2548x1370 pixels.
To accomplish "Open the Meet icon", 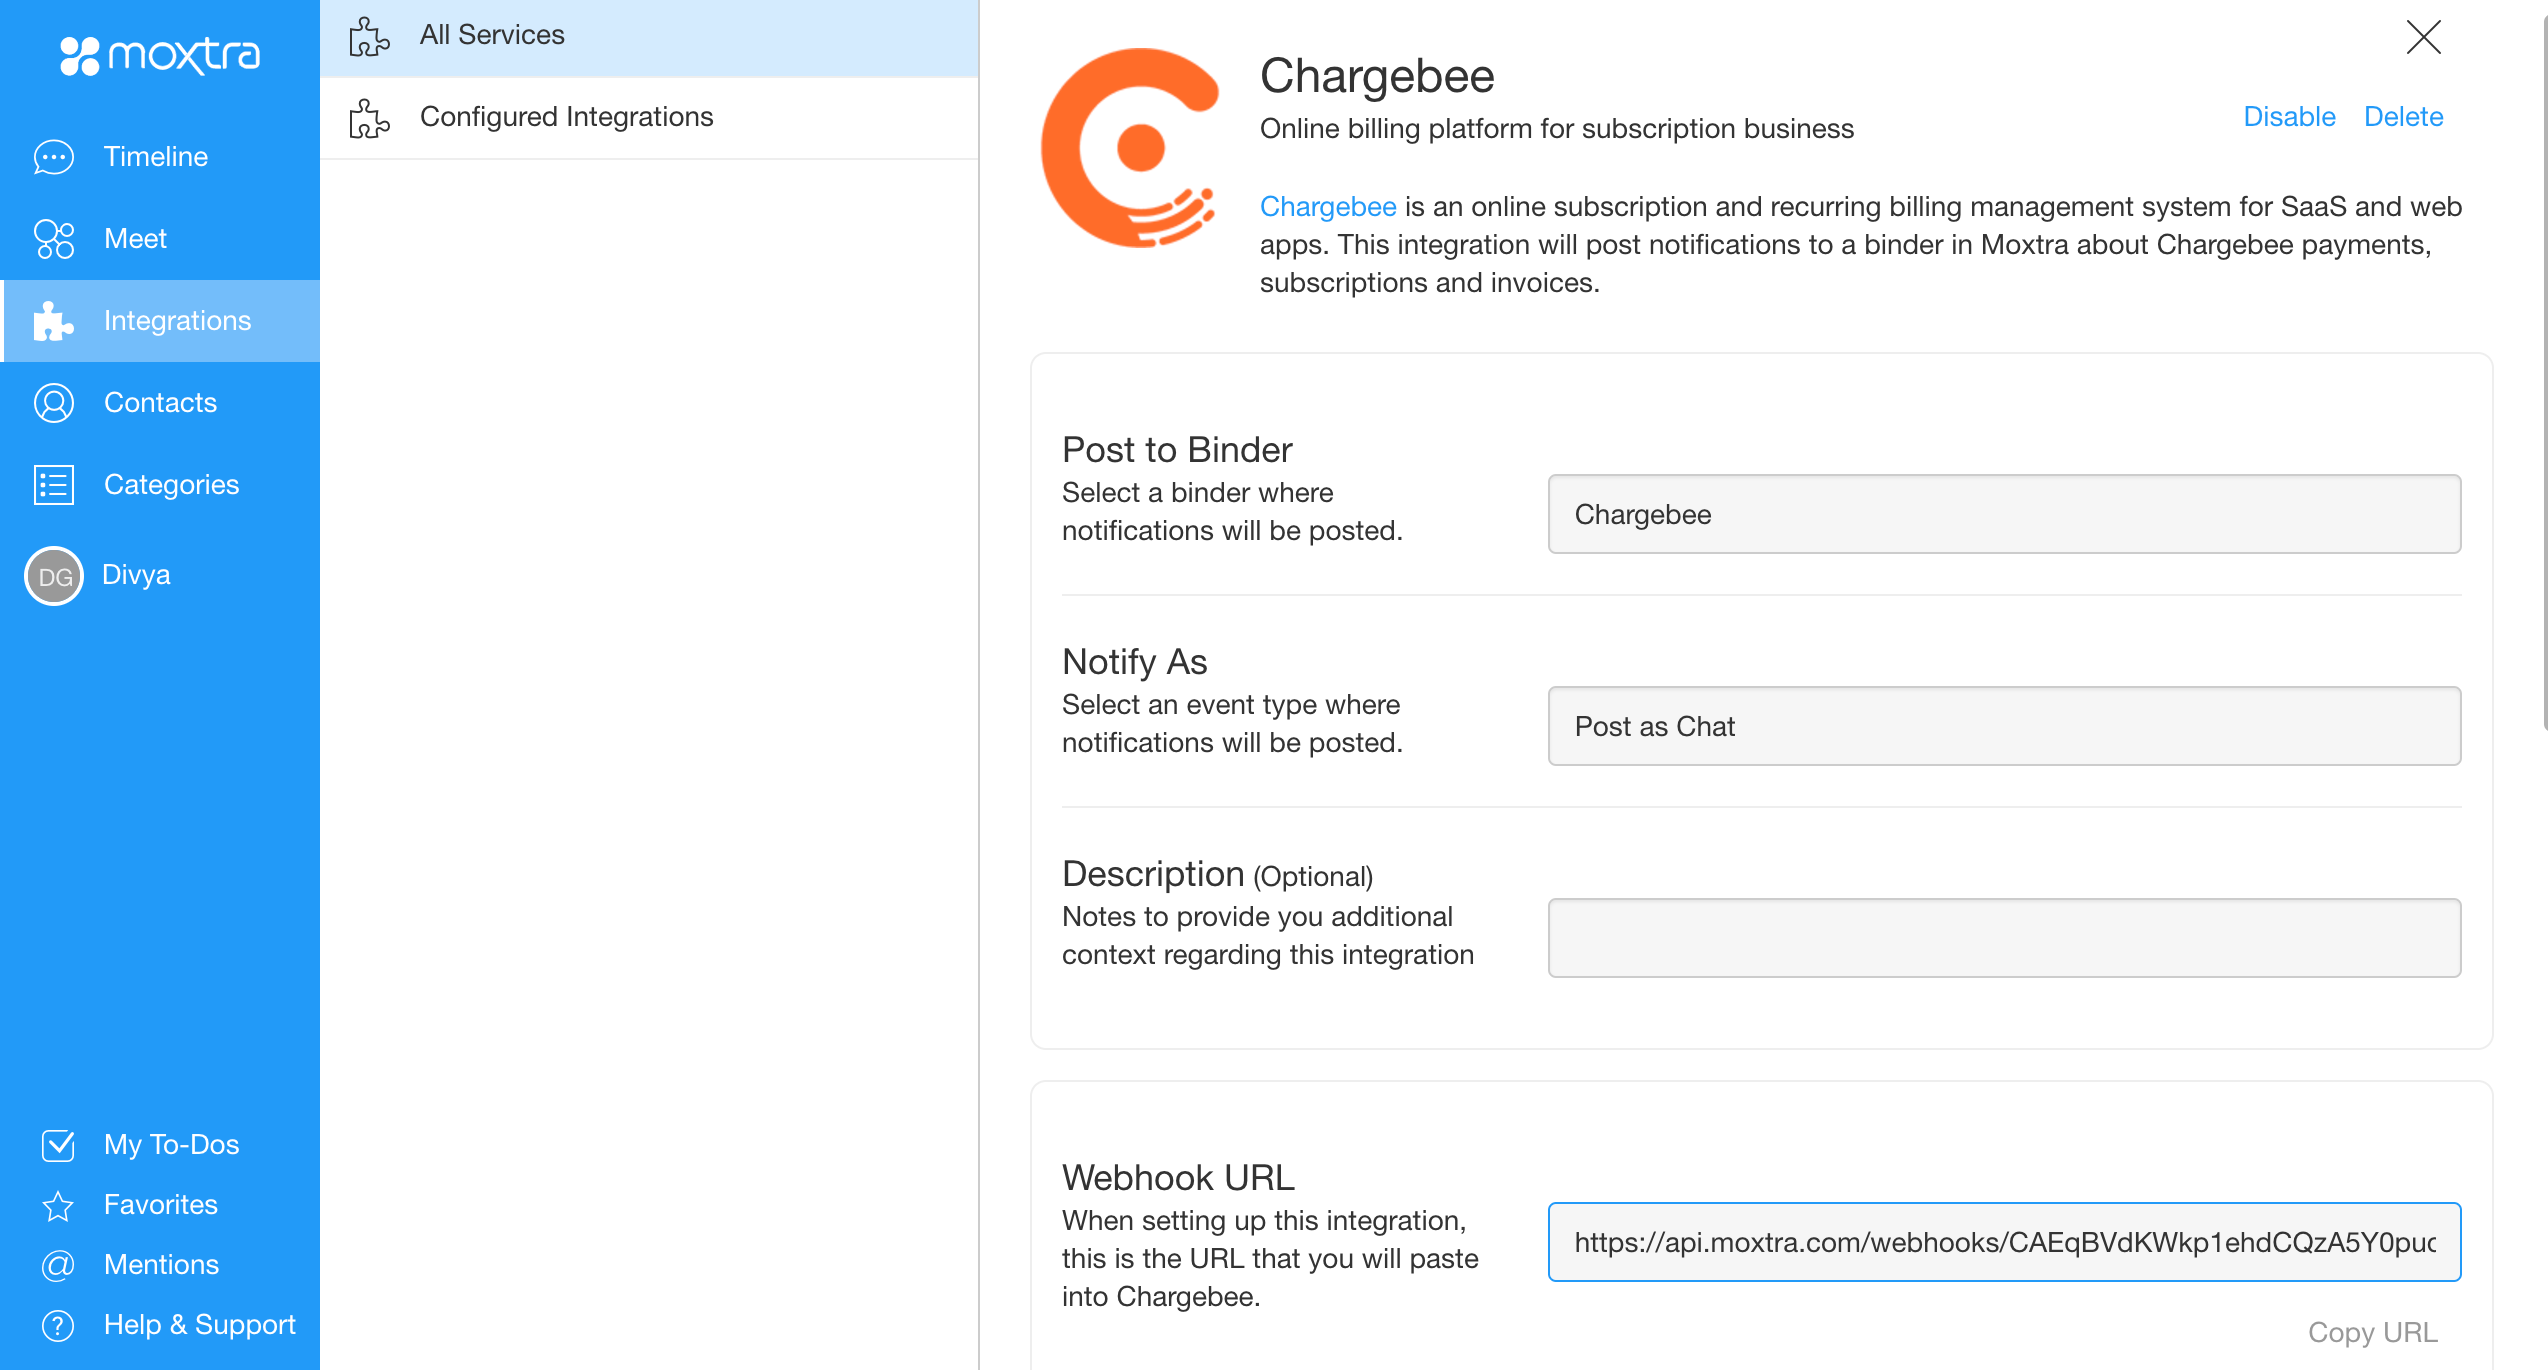I will 54,239.
